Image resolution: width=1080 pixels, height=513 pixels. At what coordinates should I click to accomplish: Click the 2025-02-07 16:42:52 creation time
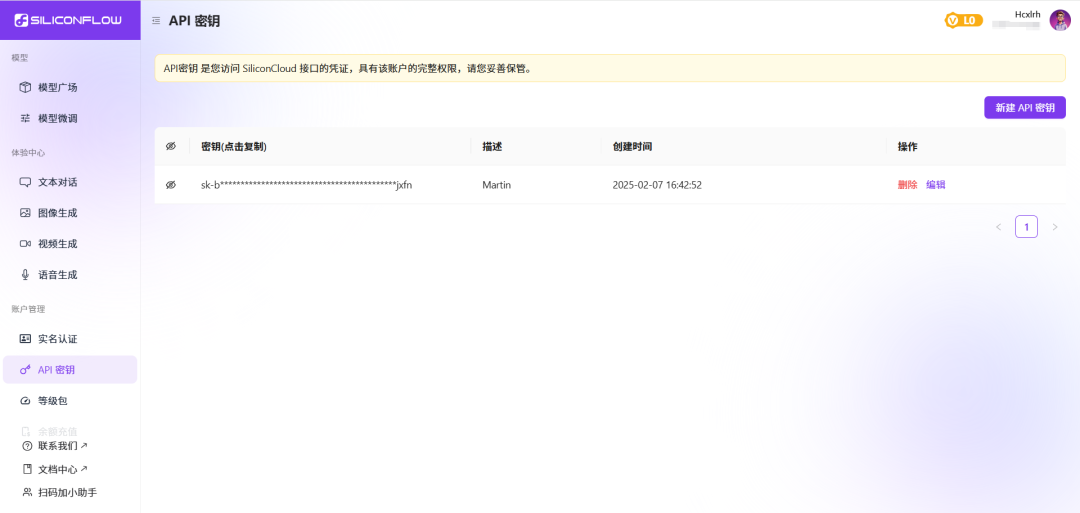click(657, 185)
